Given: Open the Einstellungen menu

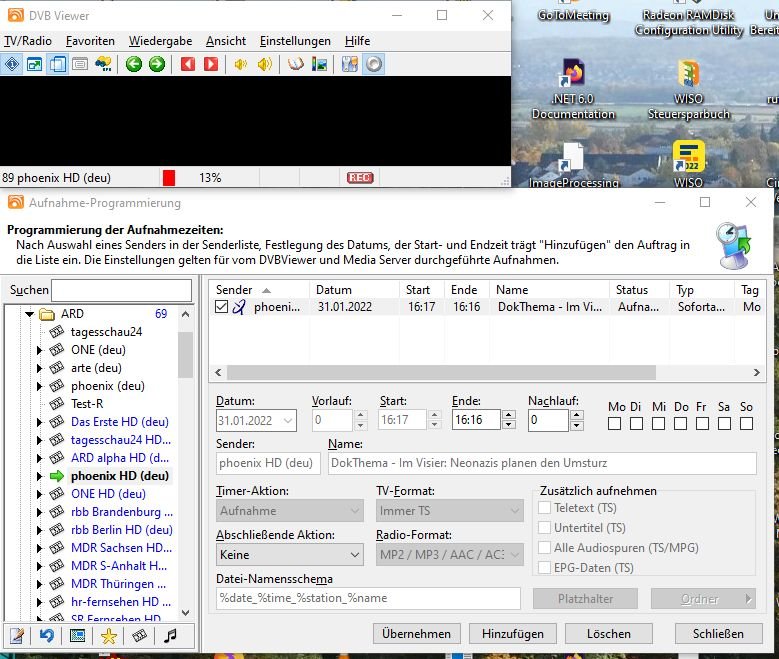Looking at the screenshot, I should pos(295,41).
